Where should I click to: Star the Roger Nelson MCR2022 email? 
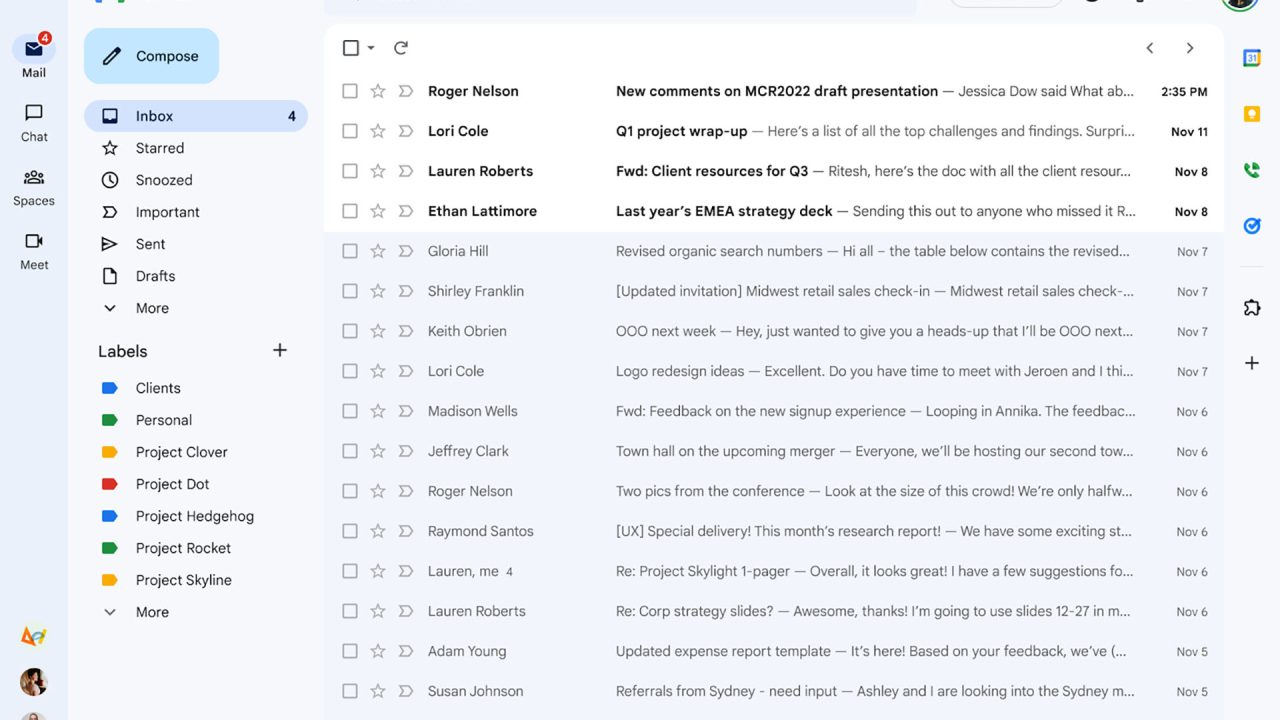pyautogui.click(x=378, y=91)
